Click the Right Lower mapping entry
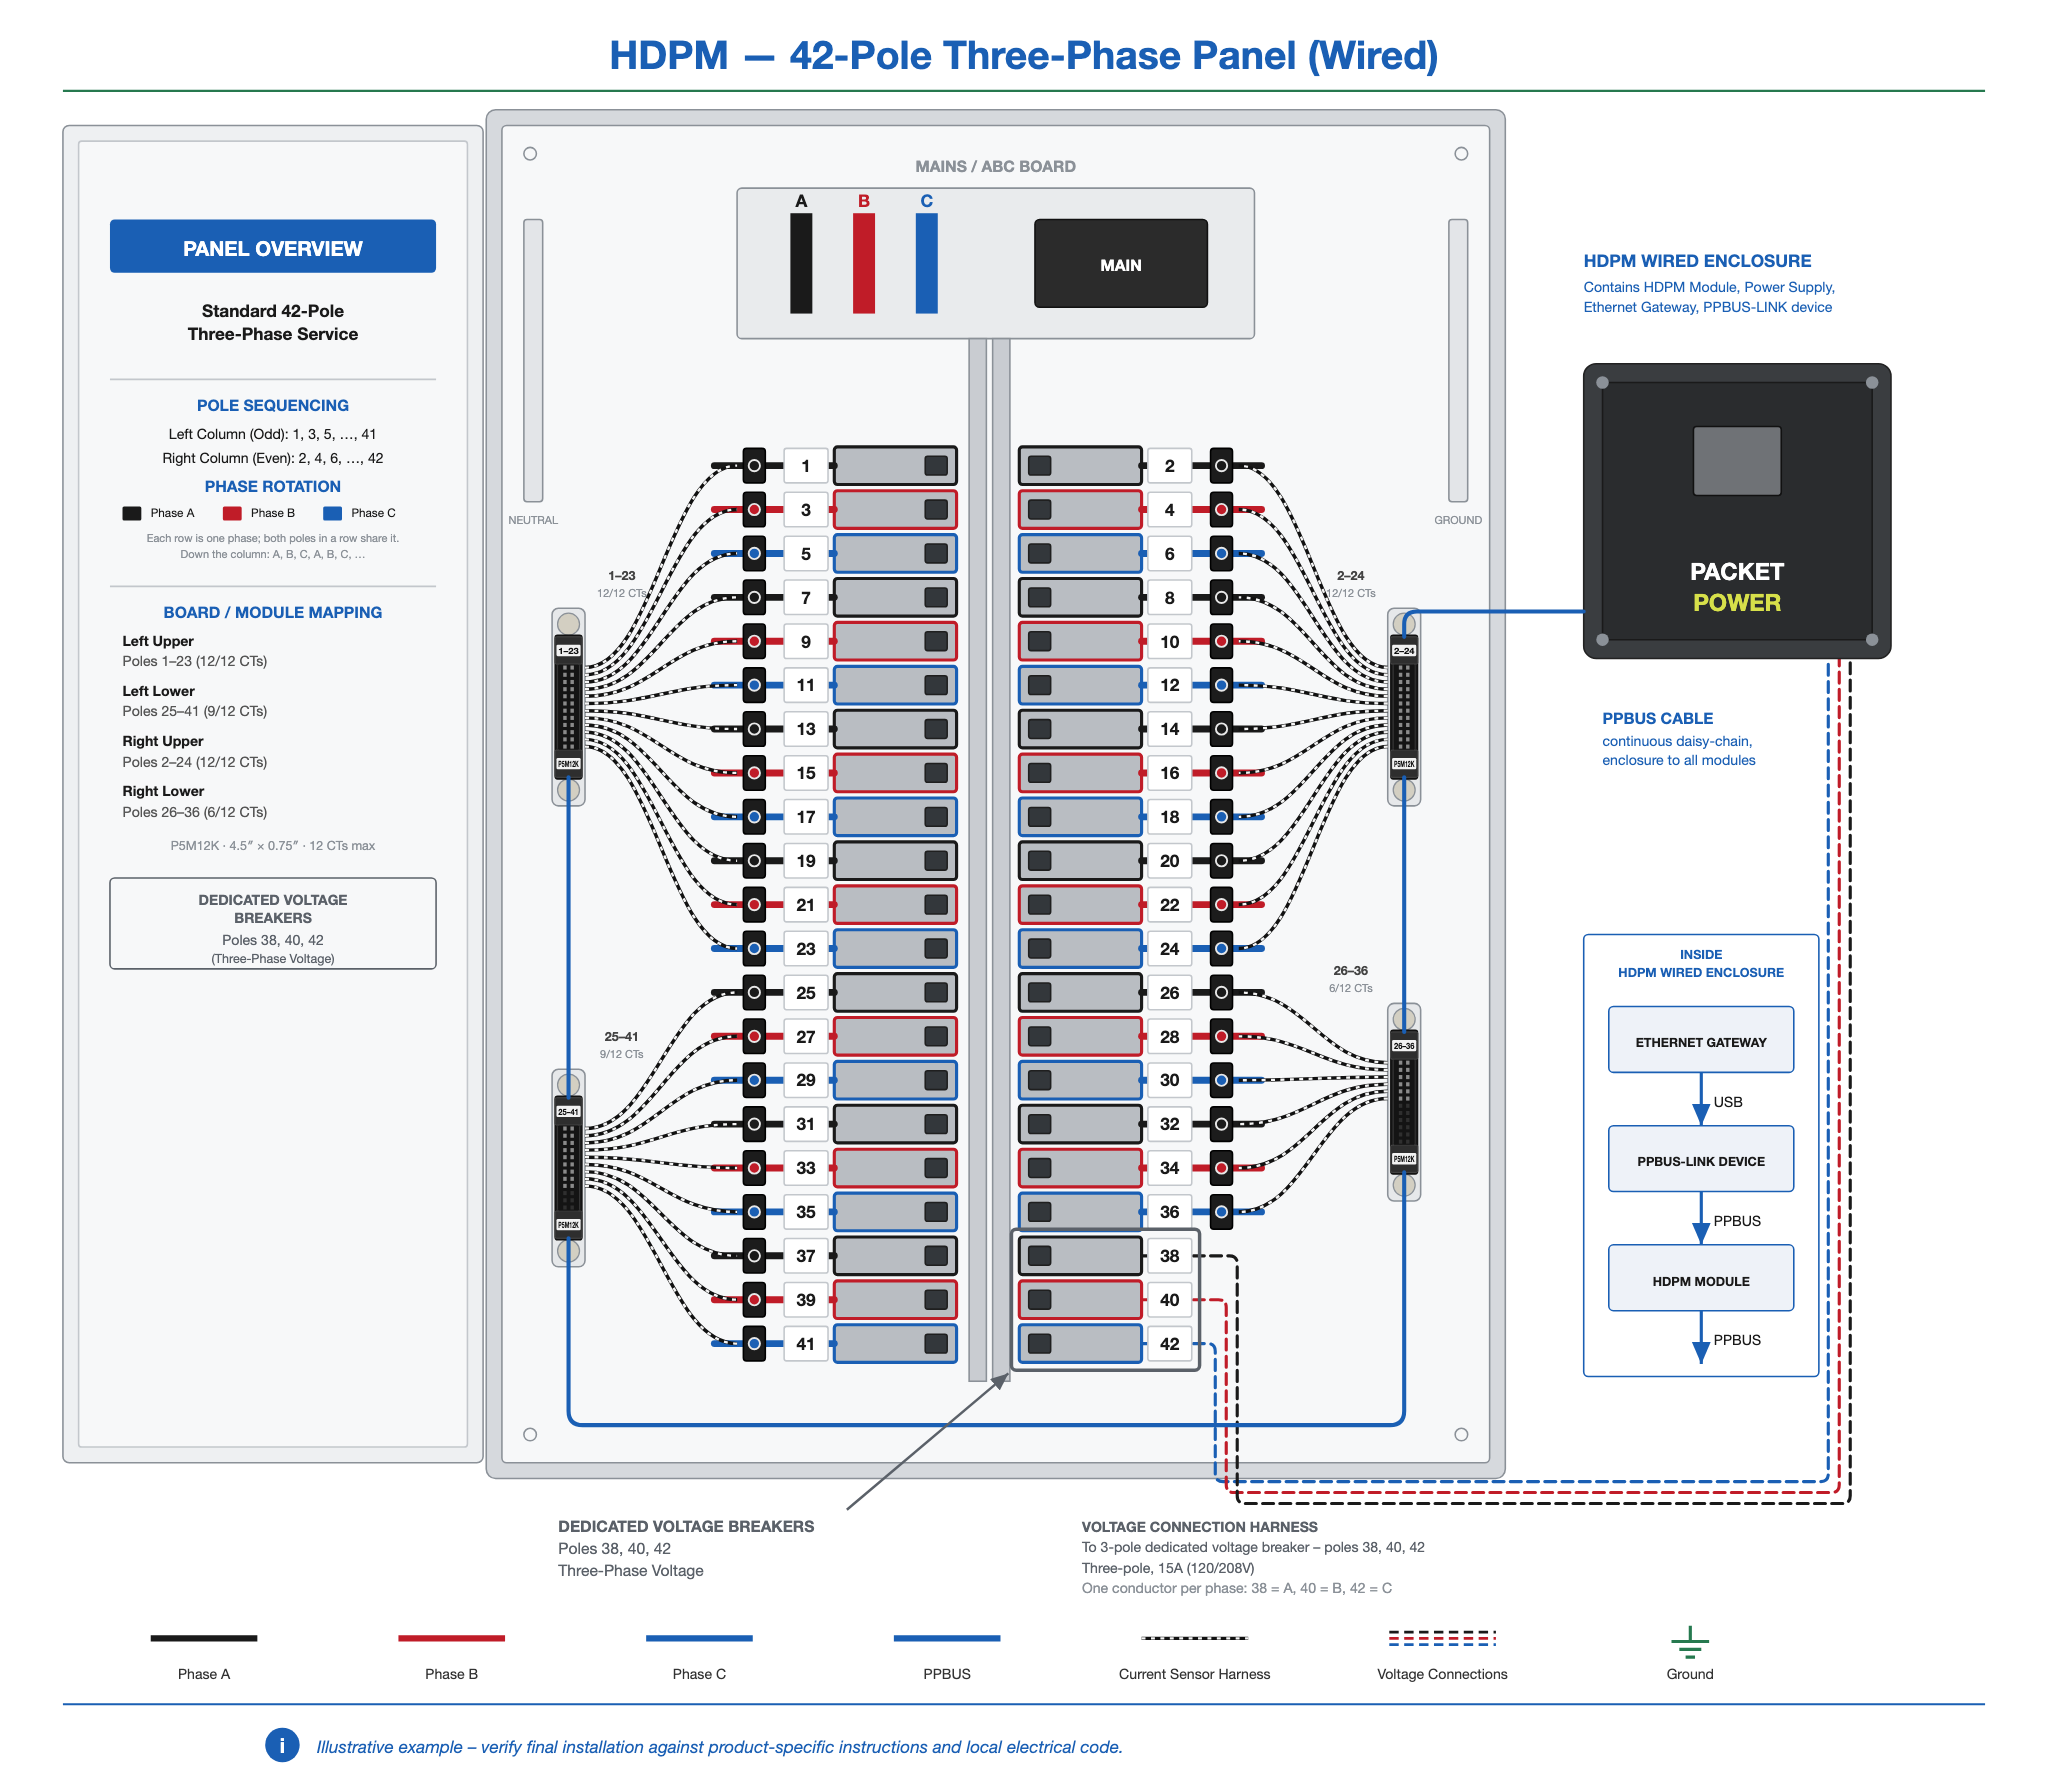2048x1792 pixels. coord(195,801)
